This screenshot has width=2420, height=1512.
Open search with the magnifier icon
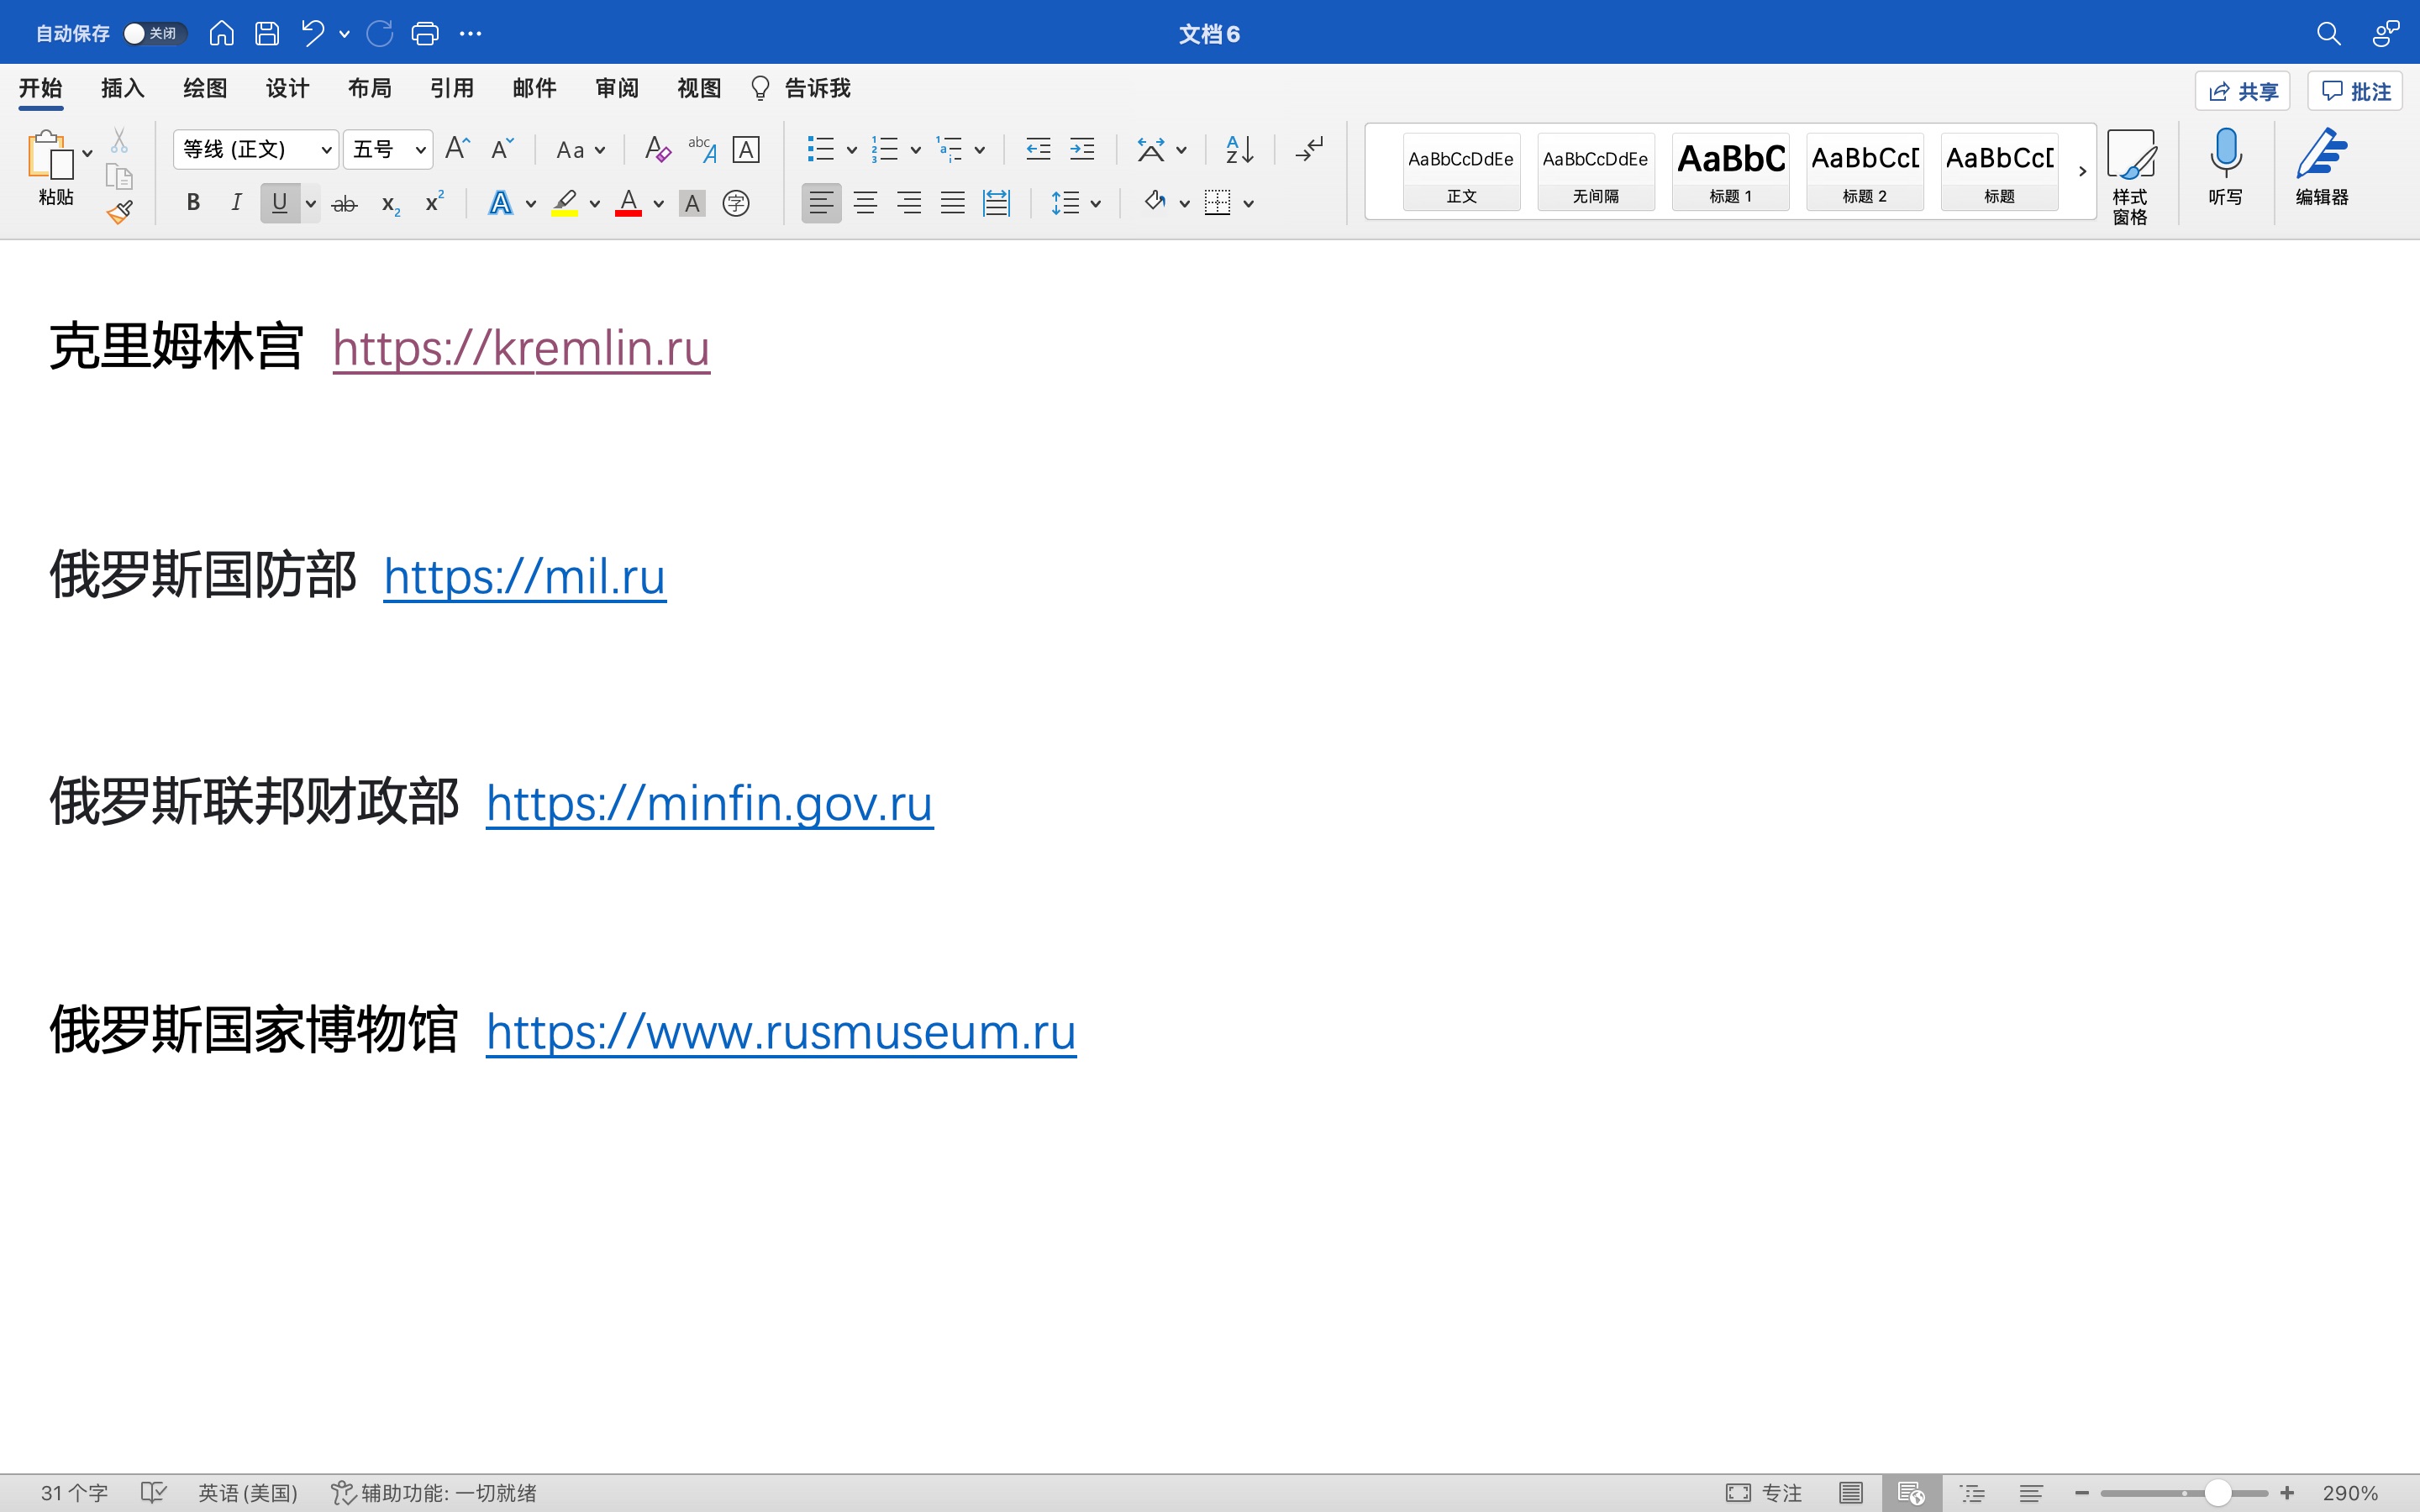pyautogui.click(x=2328, y=33)
